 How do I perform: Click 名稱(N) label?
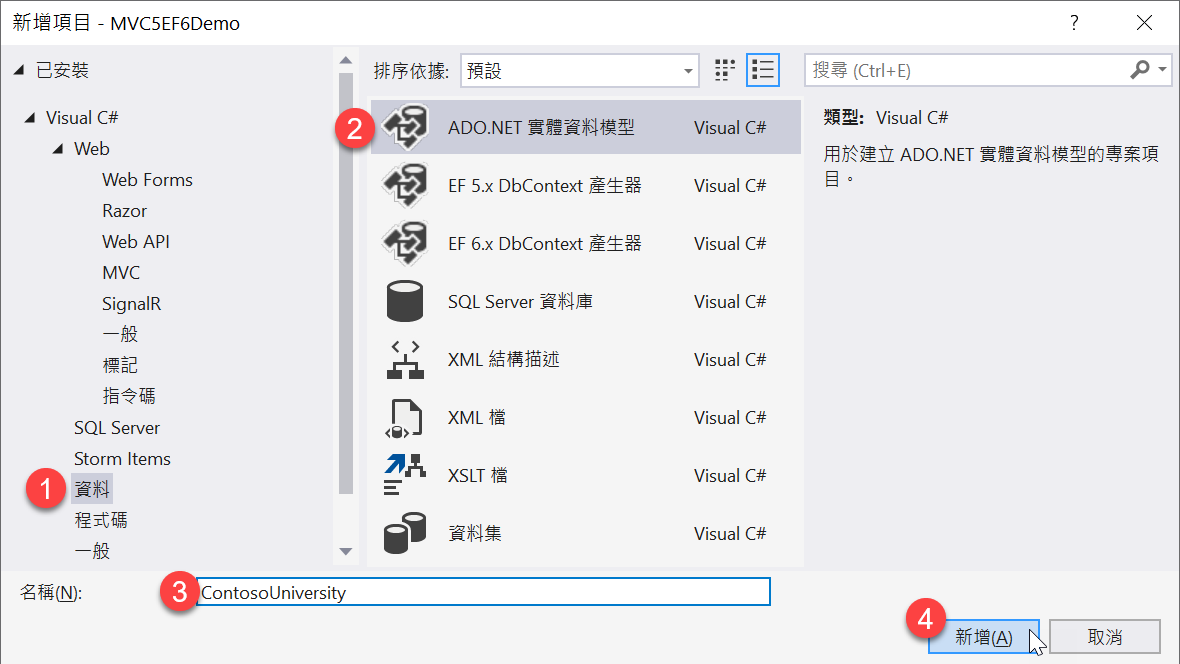point(51,592)
